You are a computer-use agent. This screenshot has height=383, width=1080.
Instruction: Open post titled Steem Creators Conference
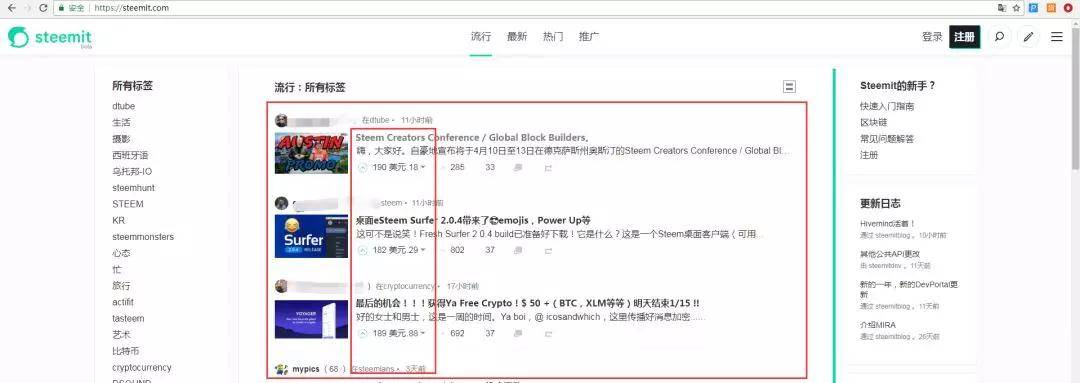[472, 138]
